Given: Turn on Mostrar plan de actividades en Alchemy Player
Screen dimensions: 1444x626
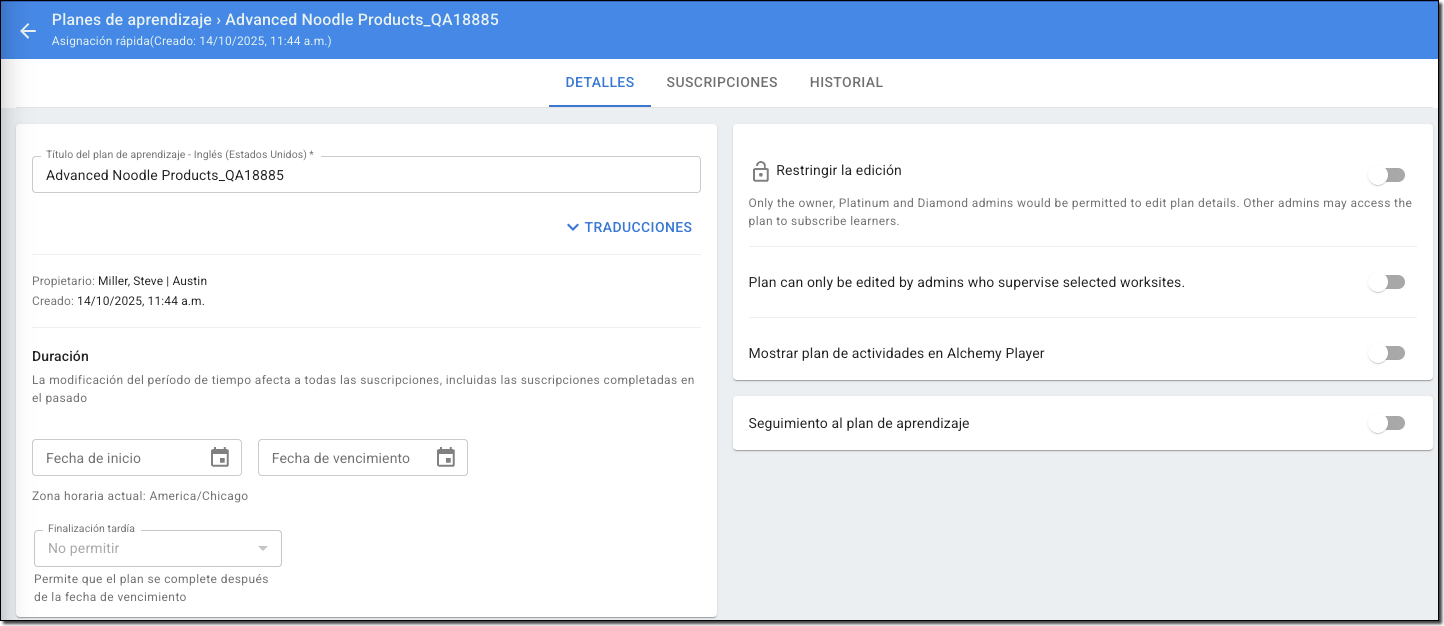Looking at the screenshot, I should (x=1386, y=353).
